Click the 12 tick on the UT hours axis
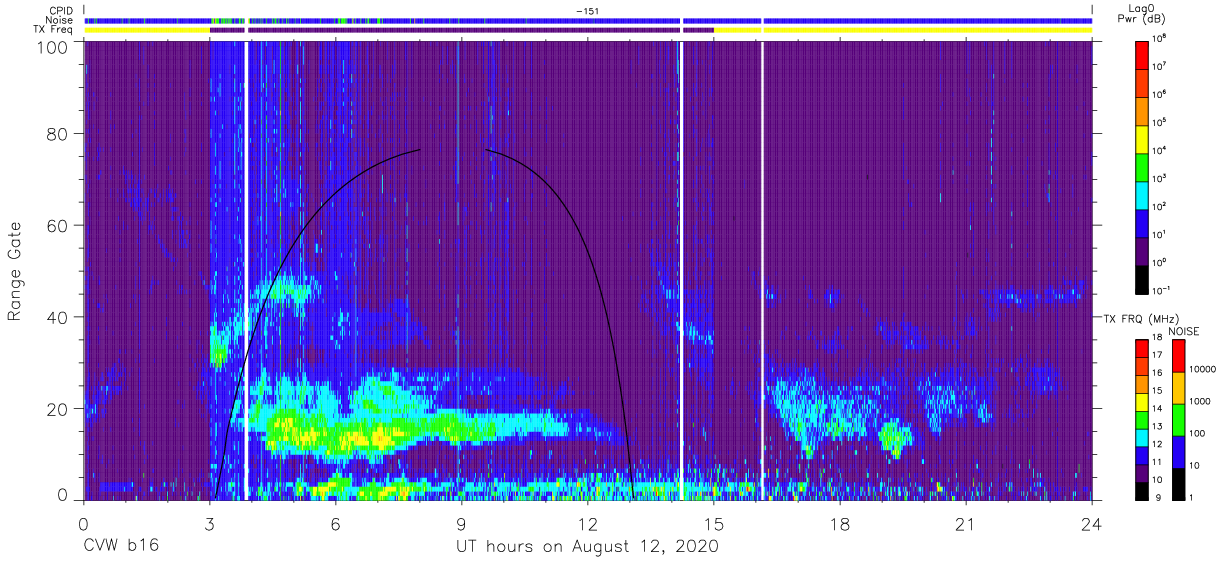This screenshot has width=1228, height=567. [x=588, y=523]
